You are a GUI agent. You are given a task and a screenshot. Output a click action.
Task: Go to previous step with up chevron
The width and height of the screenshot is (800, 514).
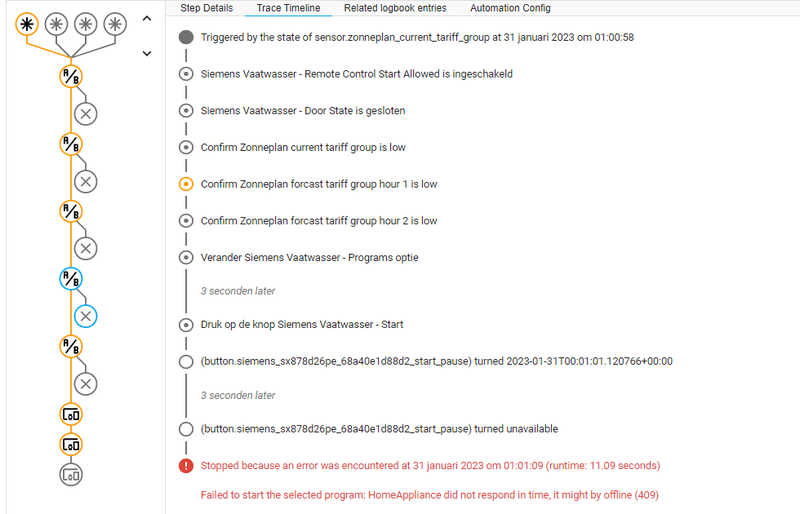[x=147, y=18]
